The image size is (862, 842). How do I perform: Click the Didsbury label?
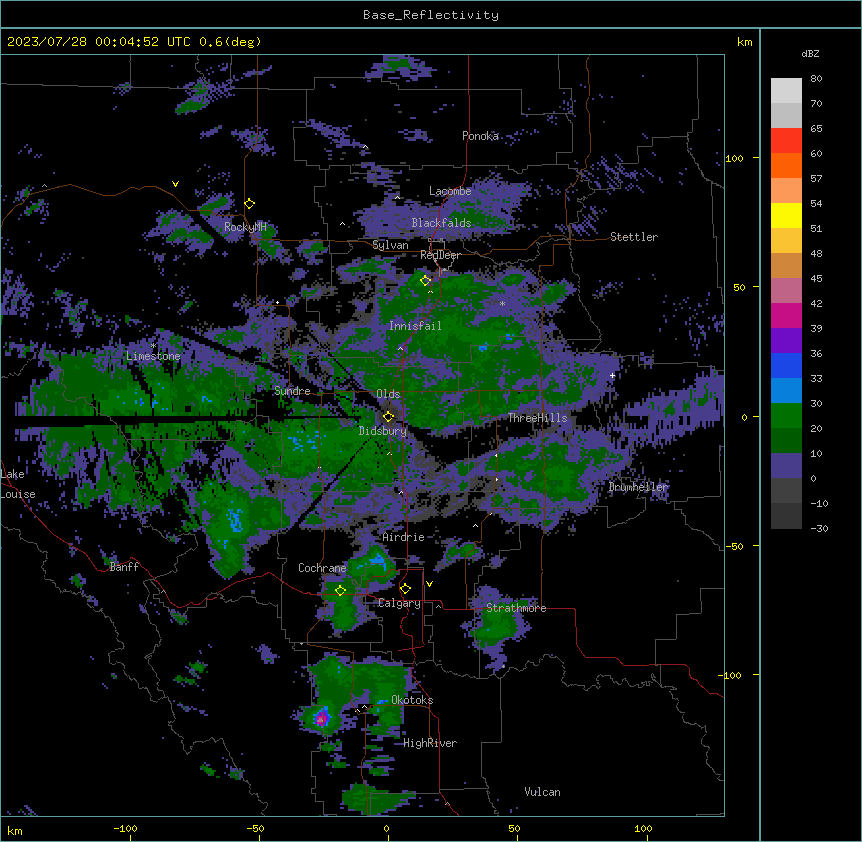pos(383,431)
